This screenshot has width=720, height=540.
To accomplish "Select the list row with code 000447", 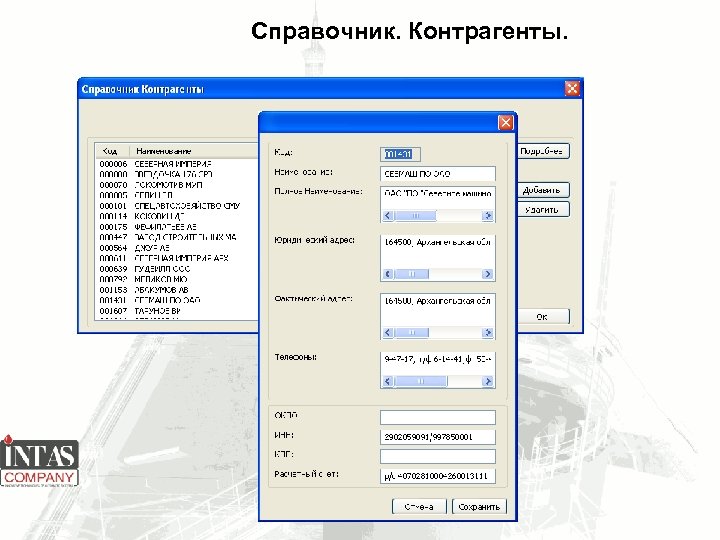I will [x=178, y=237].
